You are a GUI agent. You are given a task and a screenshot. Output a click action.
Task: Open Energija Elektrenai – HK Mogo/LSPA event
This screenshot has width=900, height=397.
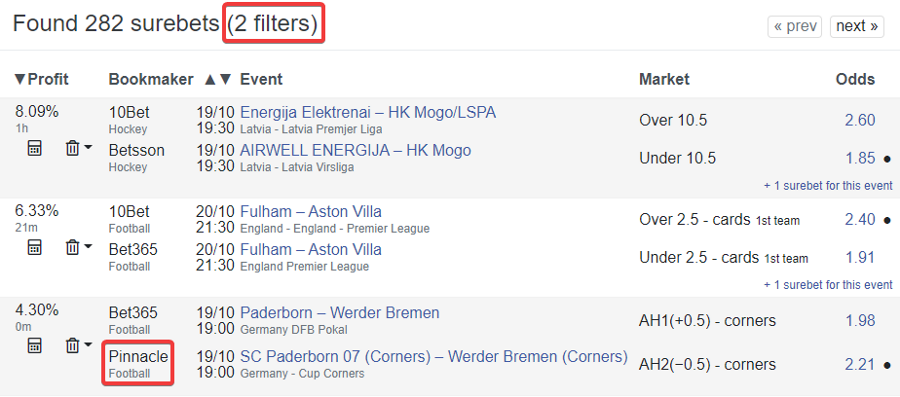click(x=368, y=112)
